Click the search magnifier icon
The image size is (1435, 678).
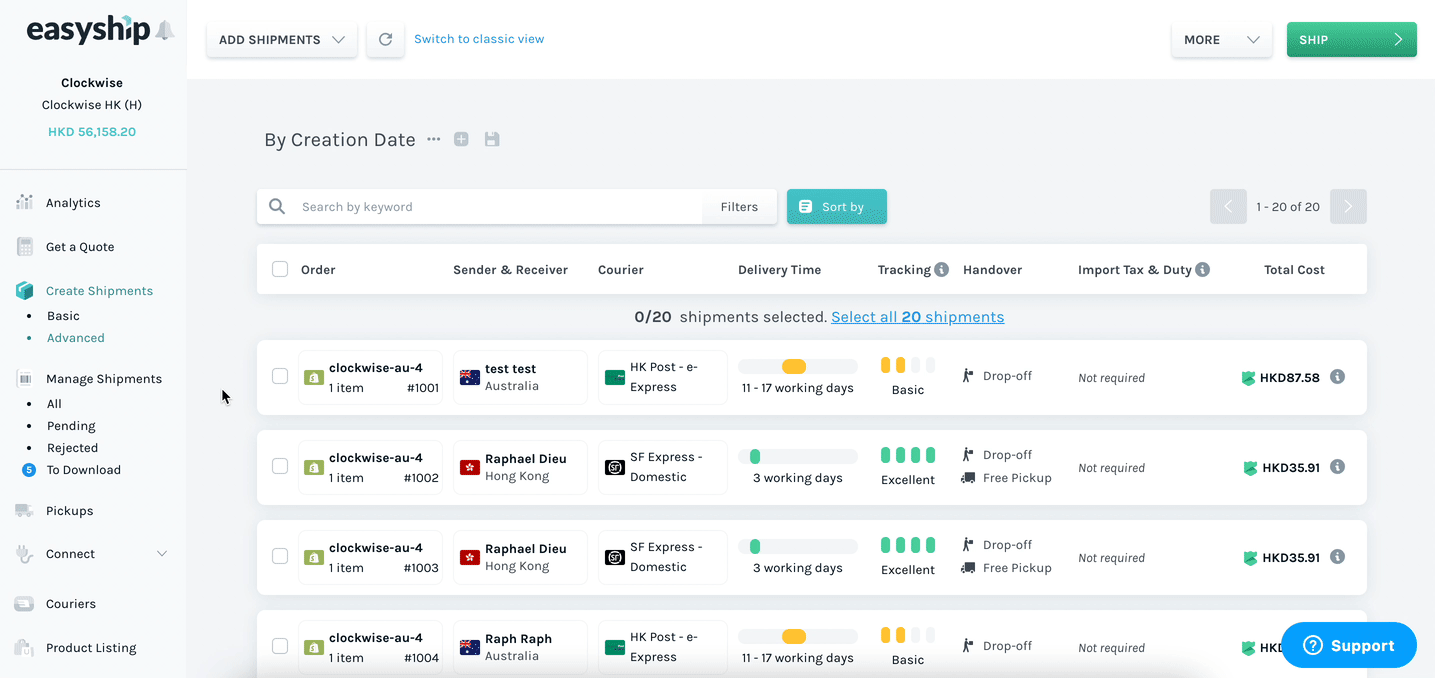277,207
